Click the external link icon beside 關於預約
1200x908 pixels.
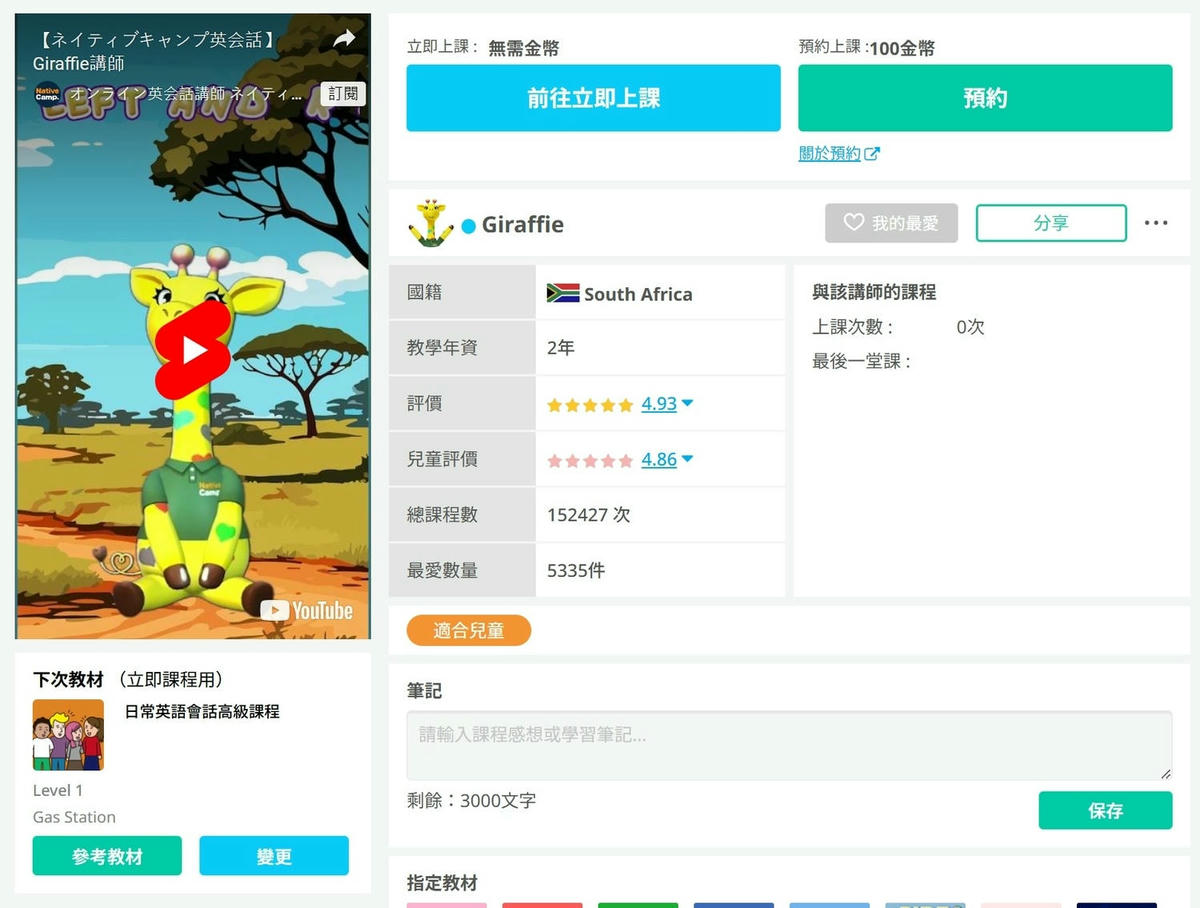pos(872,154)
